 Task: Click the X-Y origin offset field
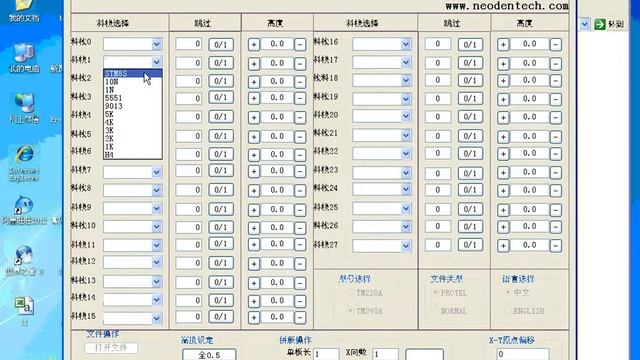click(523, 354)
